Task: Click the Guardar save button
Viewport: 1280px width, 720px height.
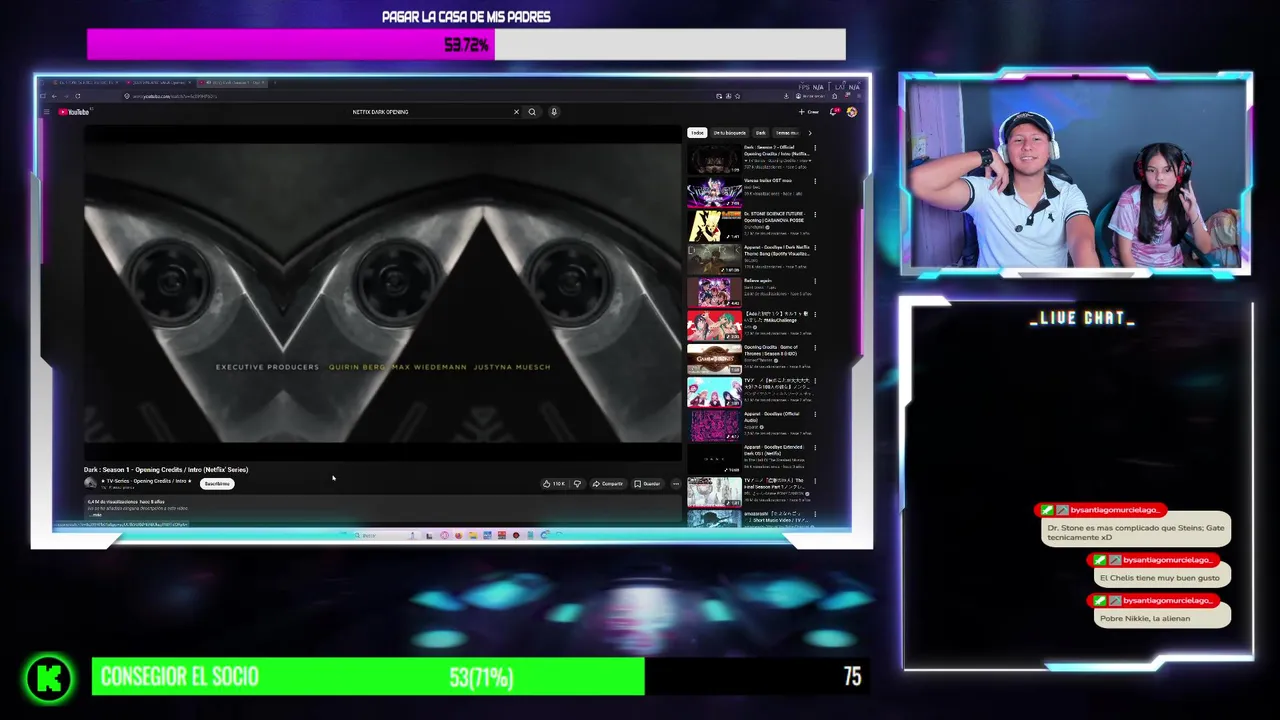Action: pyautogui.click(x=647, y=484)
